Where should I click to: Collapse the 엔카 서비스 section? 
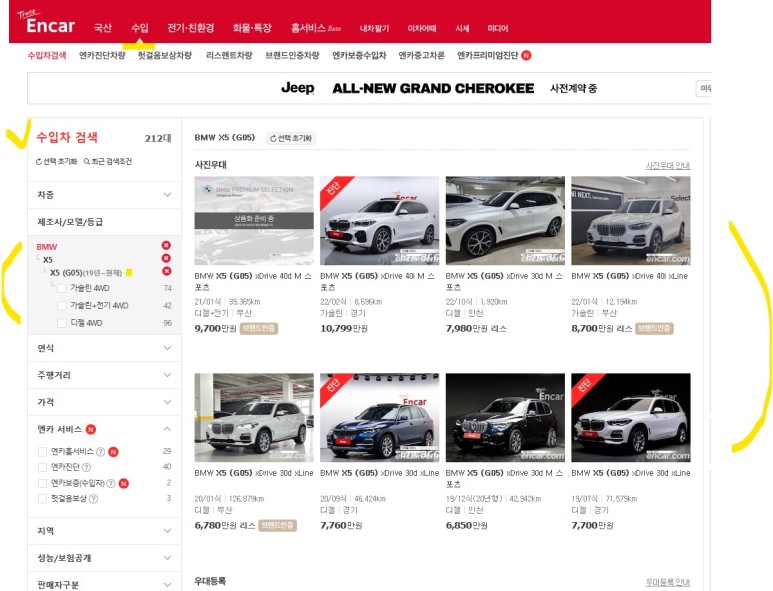coord(167,429)
